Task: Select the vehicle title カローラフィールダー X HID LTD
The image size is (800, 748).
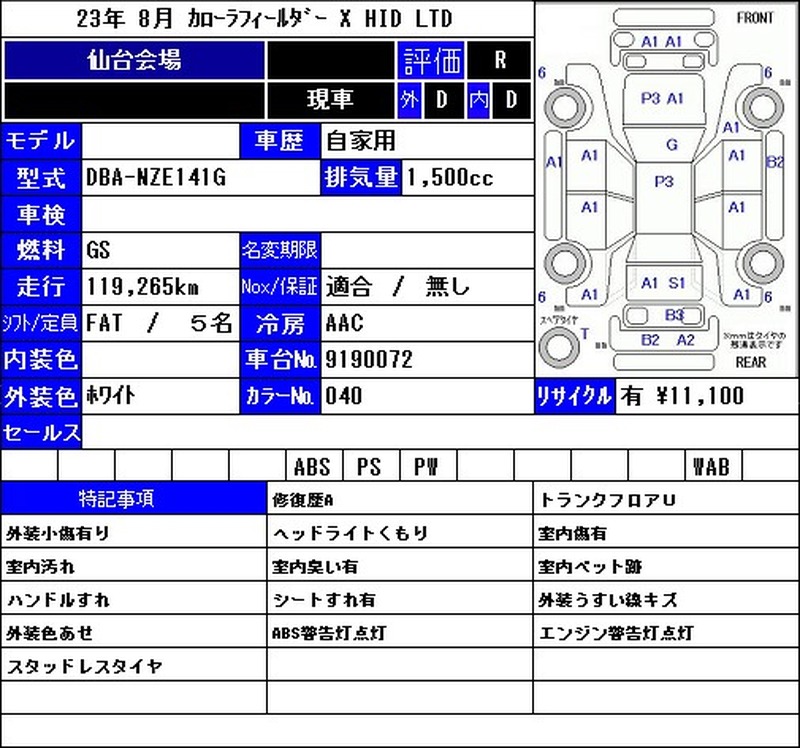Action: coord(320,19)
